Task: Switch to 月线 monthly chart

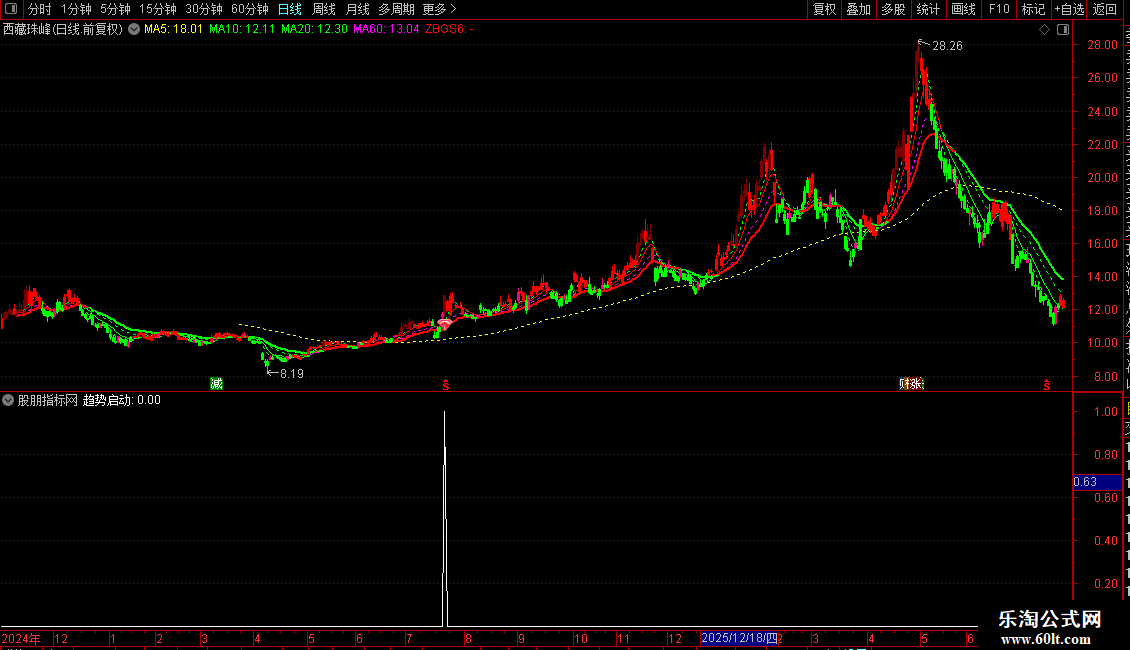Action: (357, 9)
